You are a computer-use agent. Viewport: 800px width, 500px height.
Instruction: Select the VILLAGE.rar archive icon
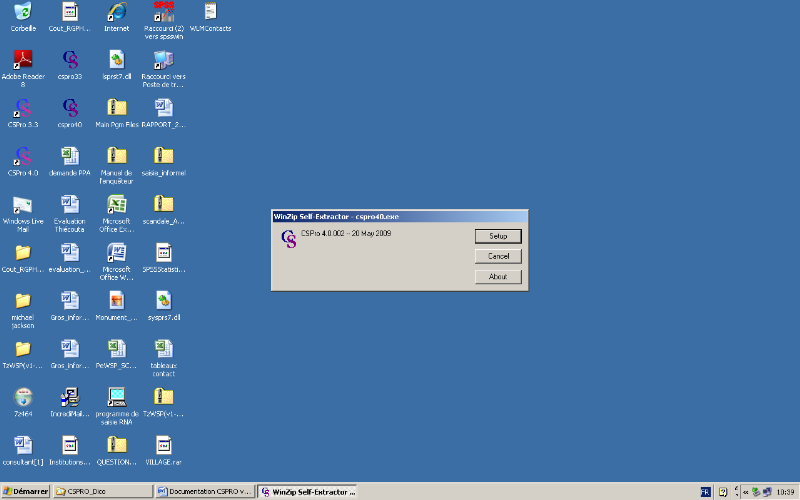coord(164,450)
